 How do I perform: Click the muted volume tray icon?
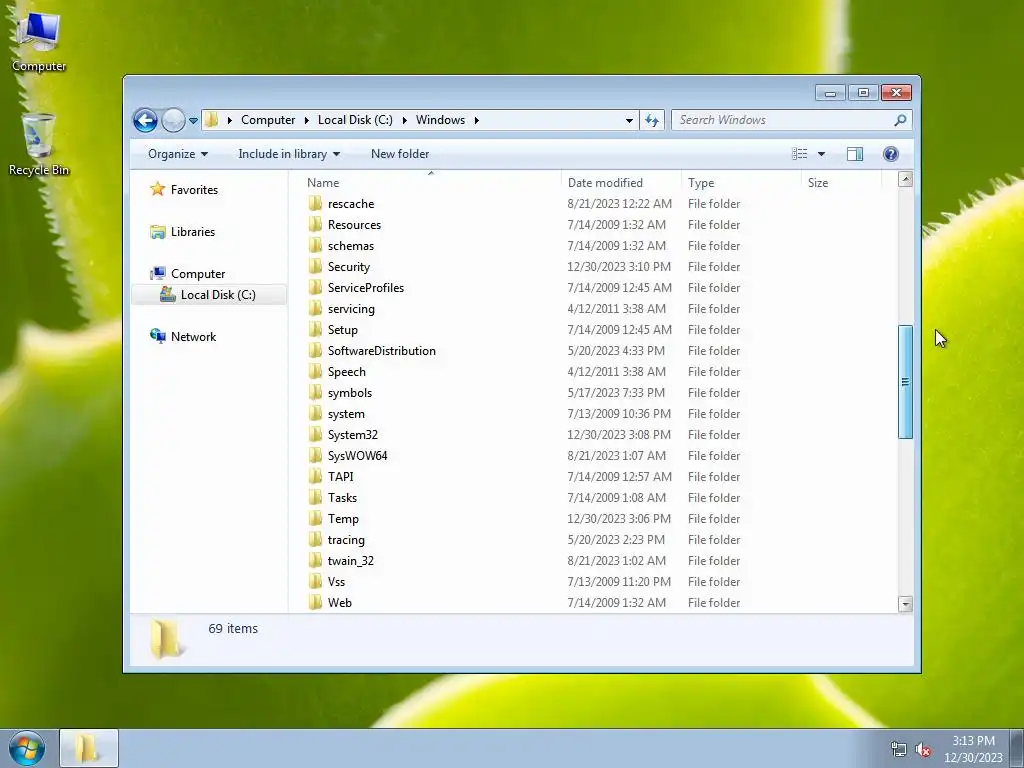pos(923,750)
